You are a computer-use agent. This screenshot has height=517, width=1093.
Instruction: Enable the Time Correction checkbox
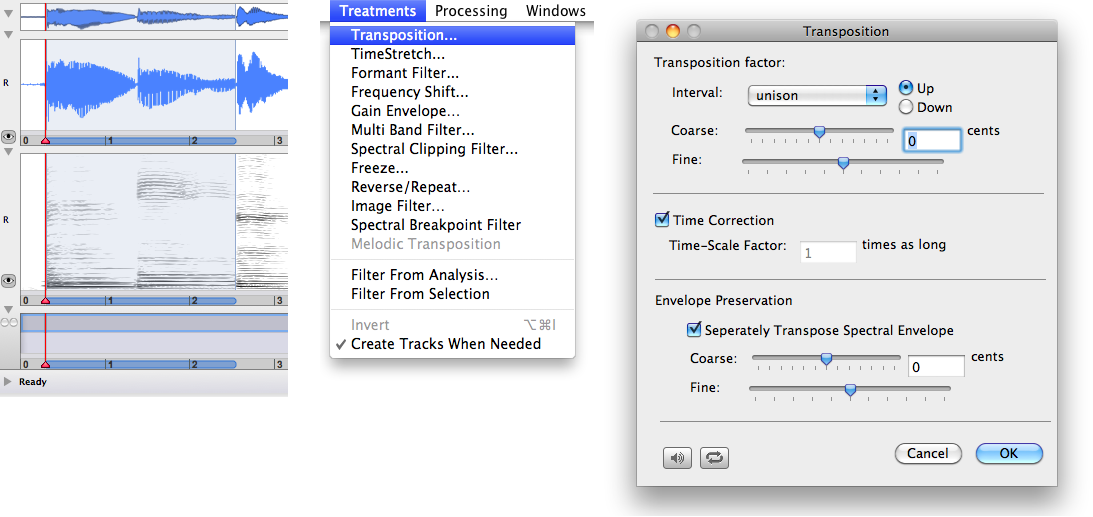661,220
